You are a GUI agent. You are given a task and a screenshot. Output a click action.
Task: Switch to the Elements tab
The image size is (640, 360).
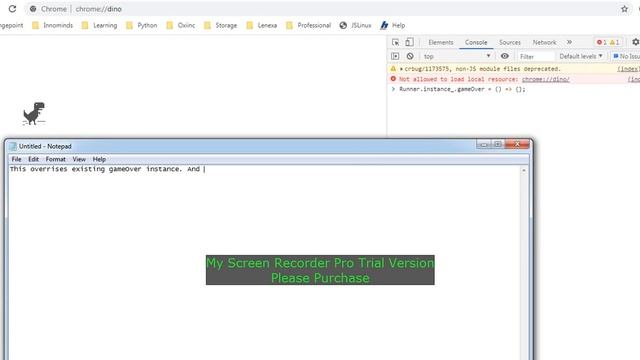click(x=441, y=42)
